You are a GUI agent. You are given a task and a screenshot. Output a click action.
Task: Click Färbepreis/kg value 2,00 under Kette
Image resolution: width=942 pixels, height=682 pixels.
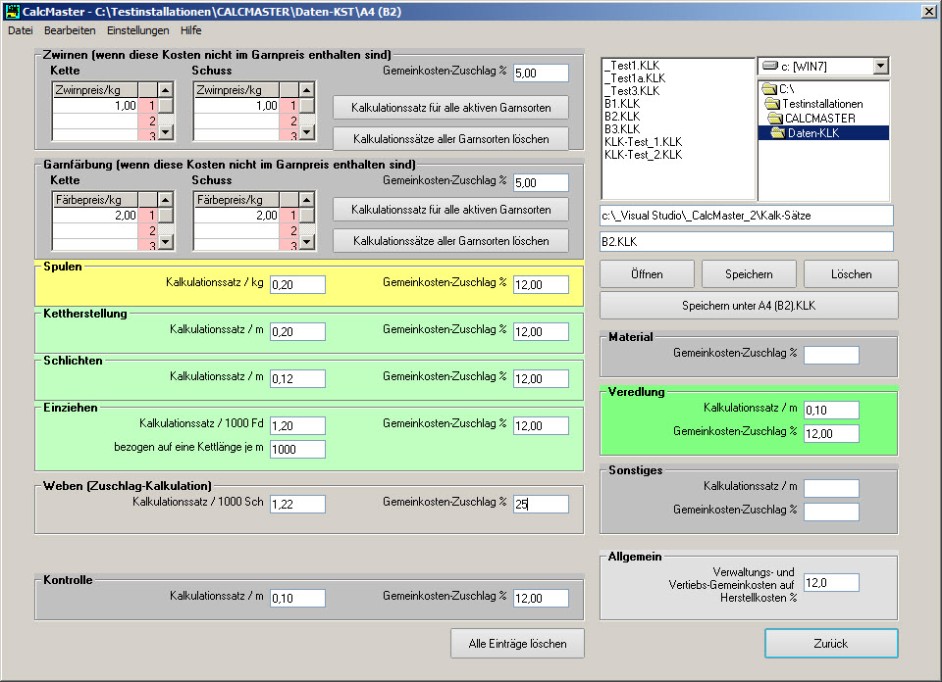pos(96,215)
